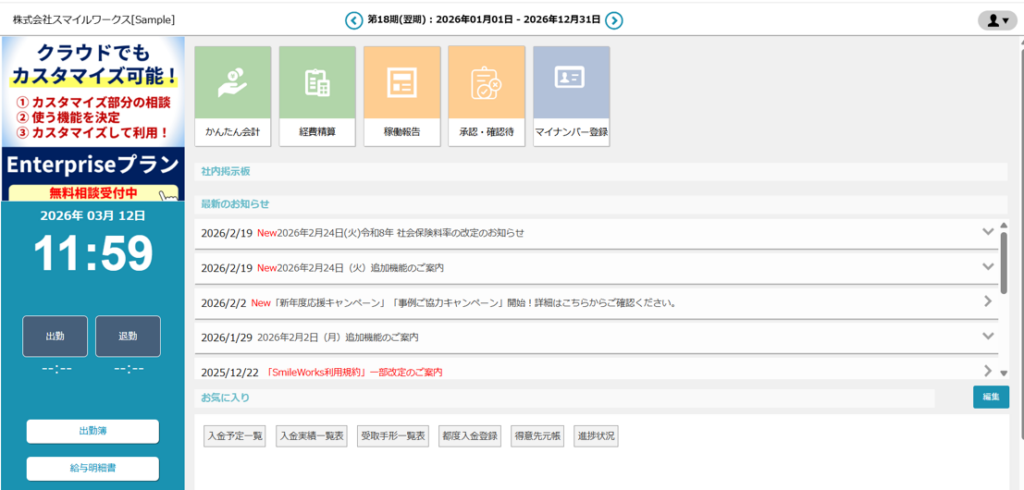Open the 新年度応援キャンペーン notice arrow

click(x=988, y=301)
